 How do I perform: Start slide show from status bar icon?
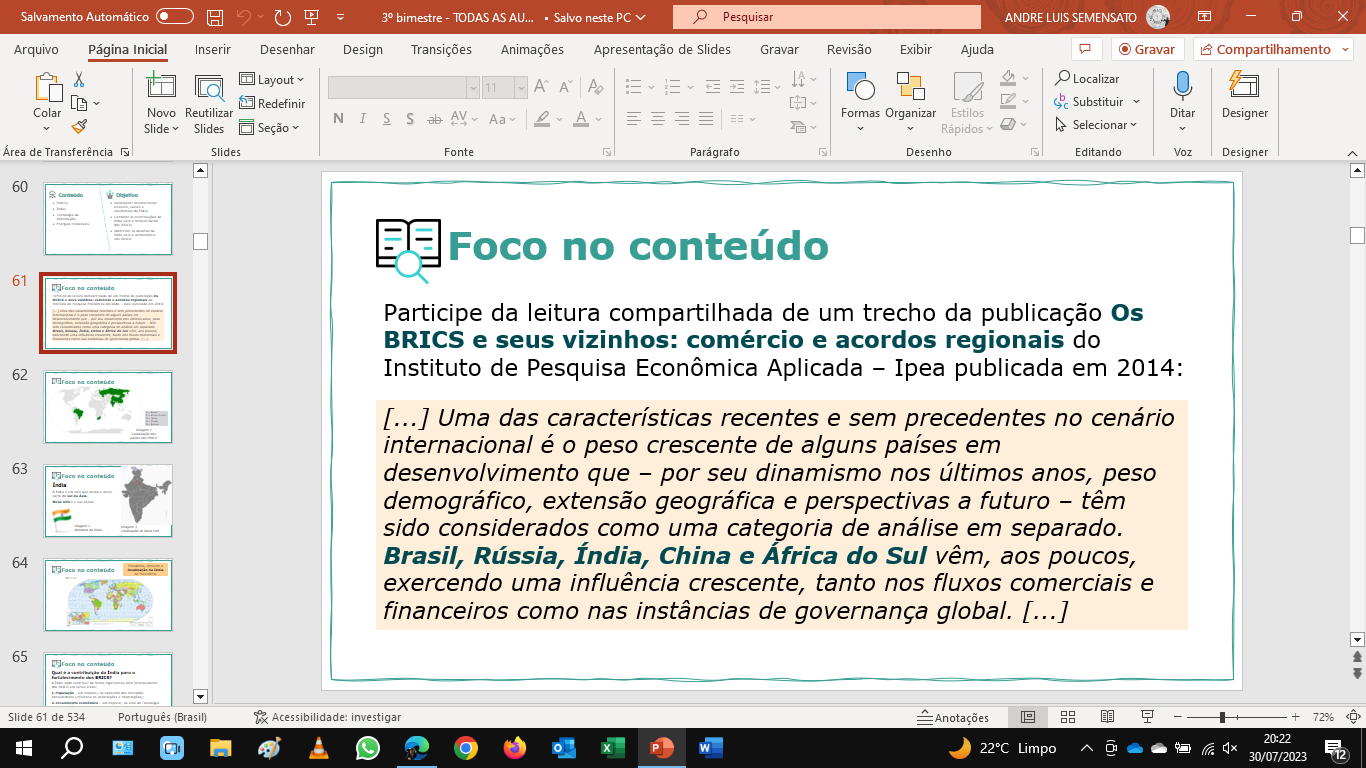[x=1148, y=717]
